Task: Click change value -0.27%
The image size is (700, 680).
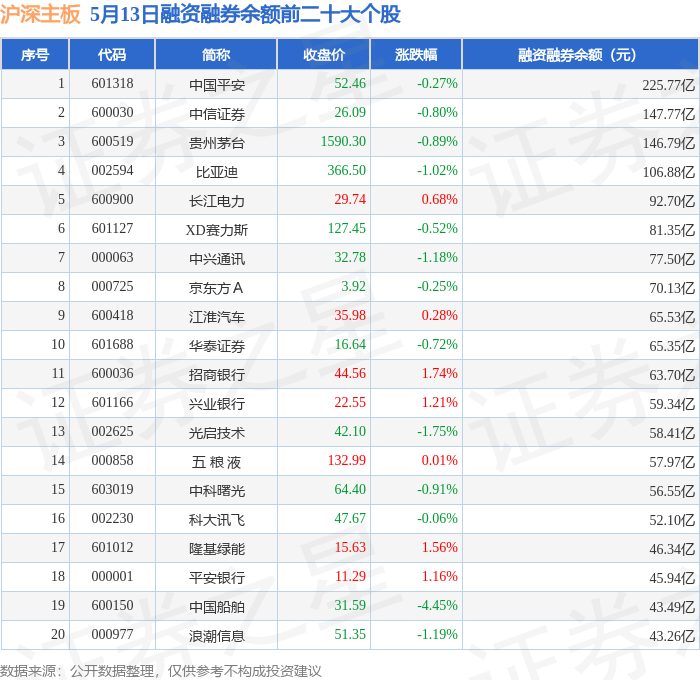Action: coord(437,83)
